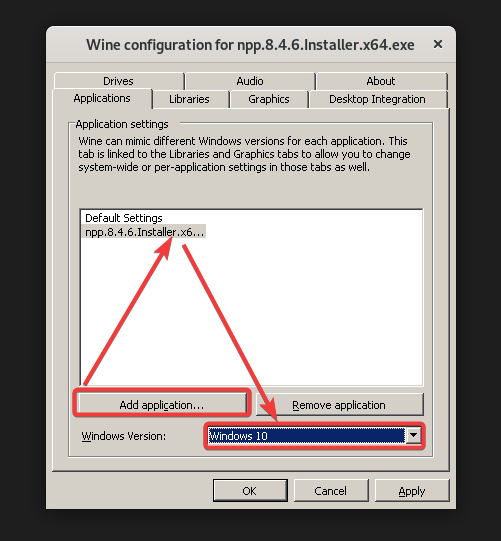Apply the configuration changes
Image resolution: width=501 pixels, height=541 pixels.
pos(412,491)
